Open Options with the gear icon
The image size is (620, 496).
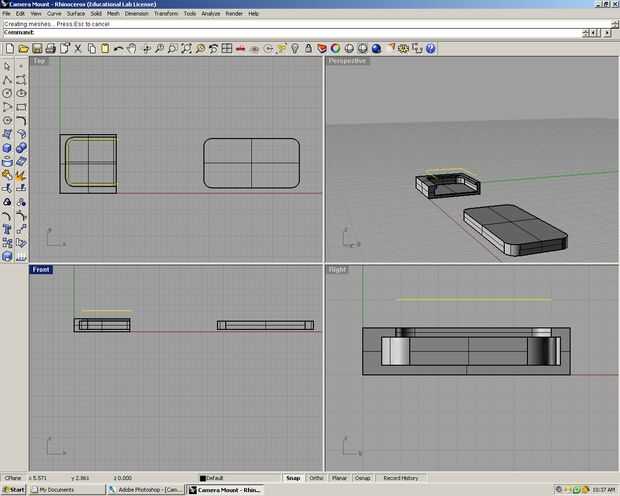tap(403, 49)
